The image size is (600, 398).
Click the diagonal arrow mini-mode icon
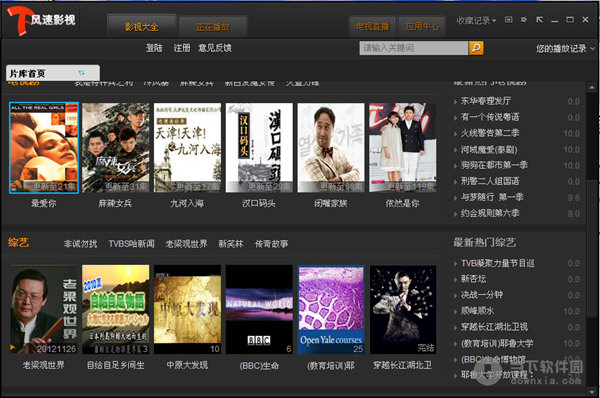pos(540,20)
